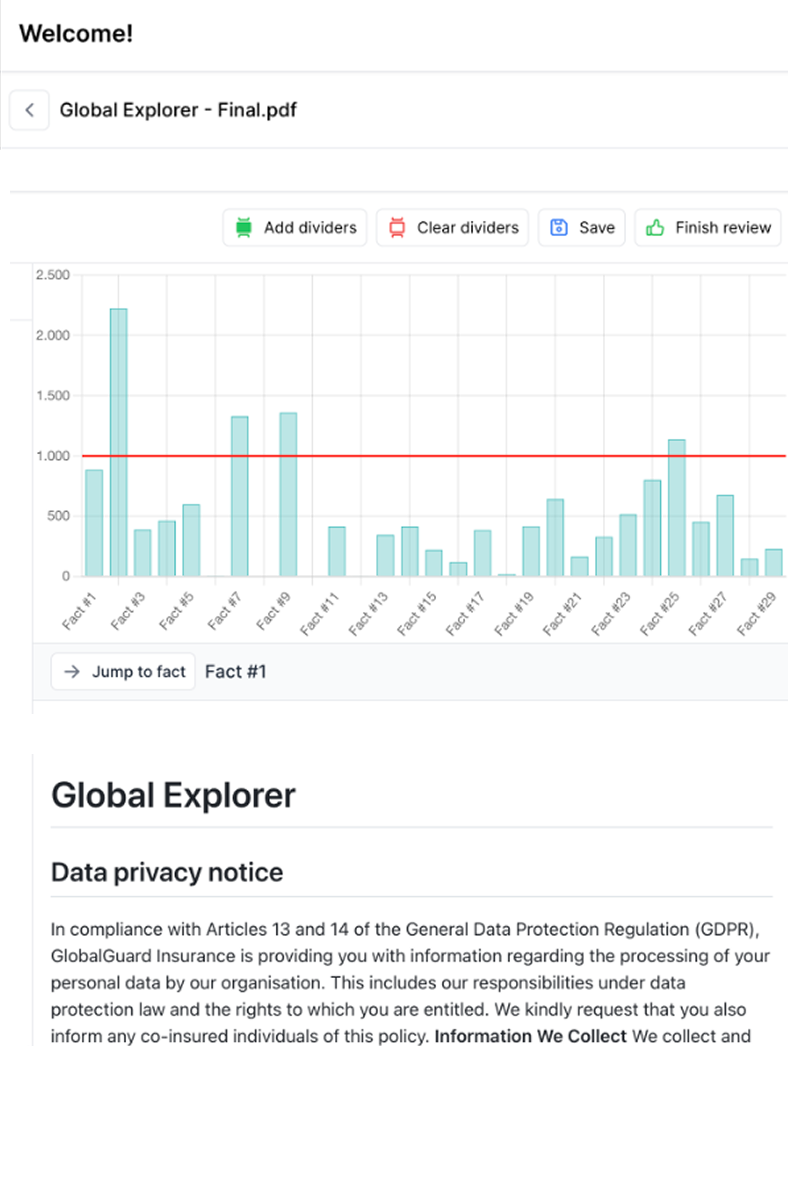This screenshot has height=1184, width=788.
Task: Click the blue Save disk icon
Action: [559, 227]
